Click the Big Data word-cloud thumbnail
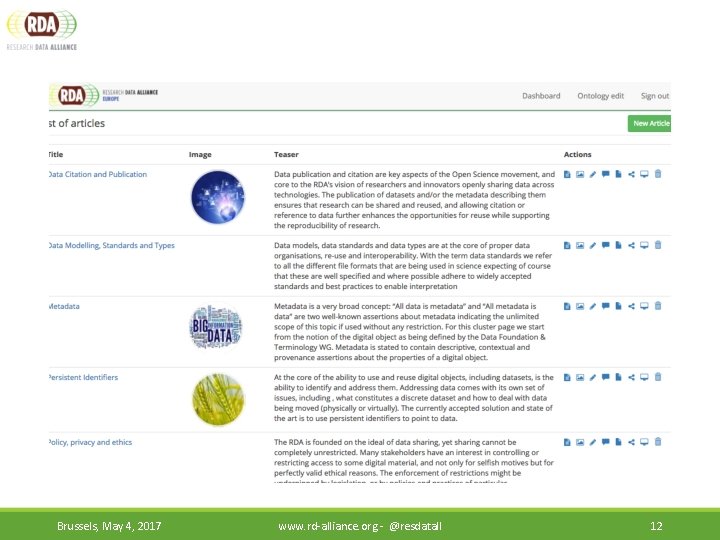 216,326
